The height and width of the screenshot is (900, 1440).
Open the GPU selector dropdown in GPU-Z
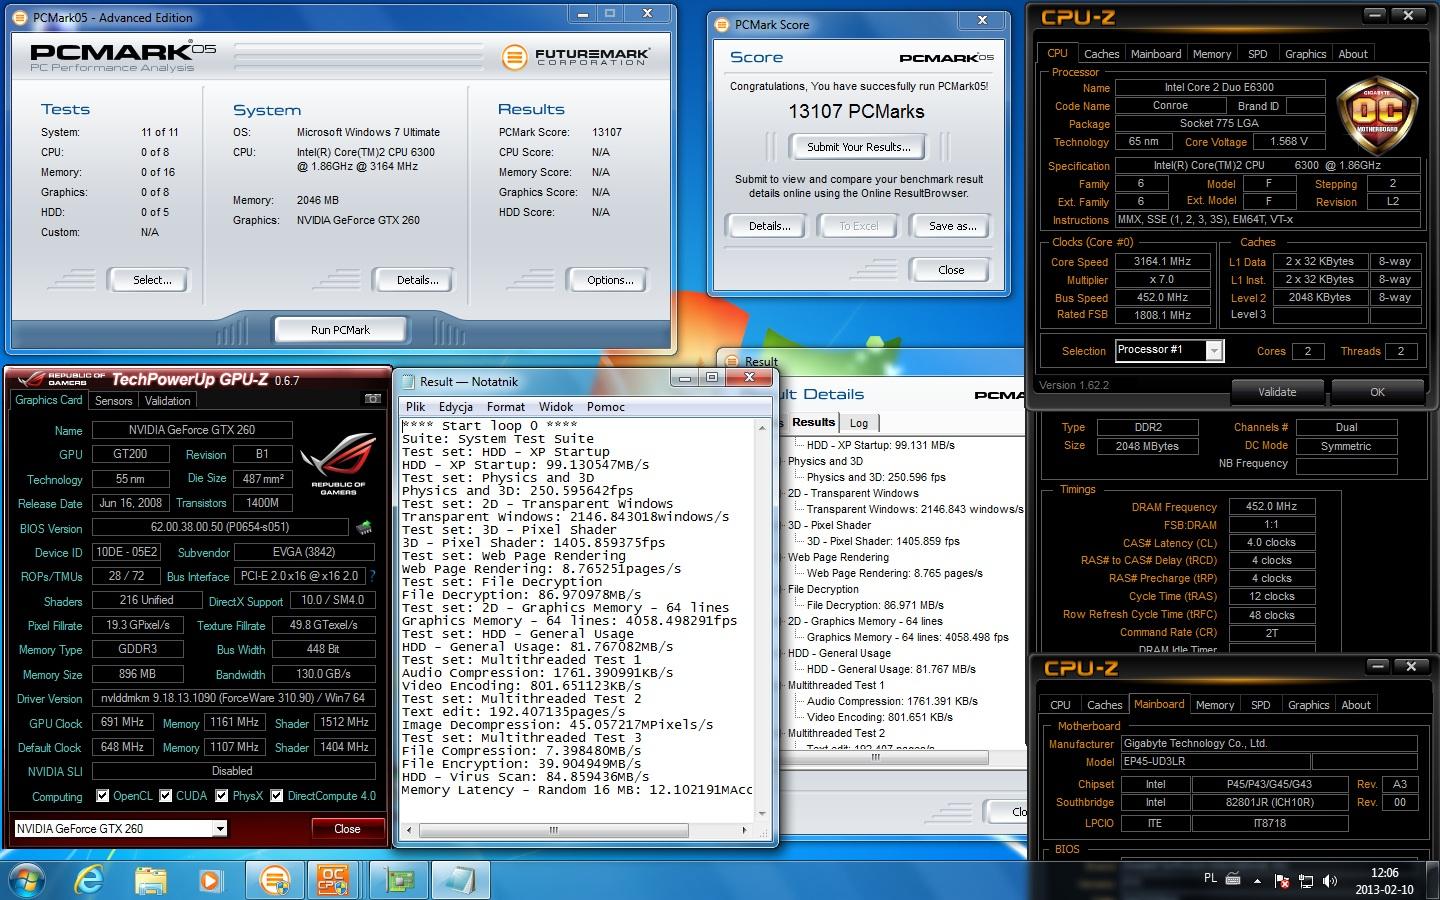(219, 828)
